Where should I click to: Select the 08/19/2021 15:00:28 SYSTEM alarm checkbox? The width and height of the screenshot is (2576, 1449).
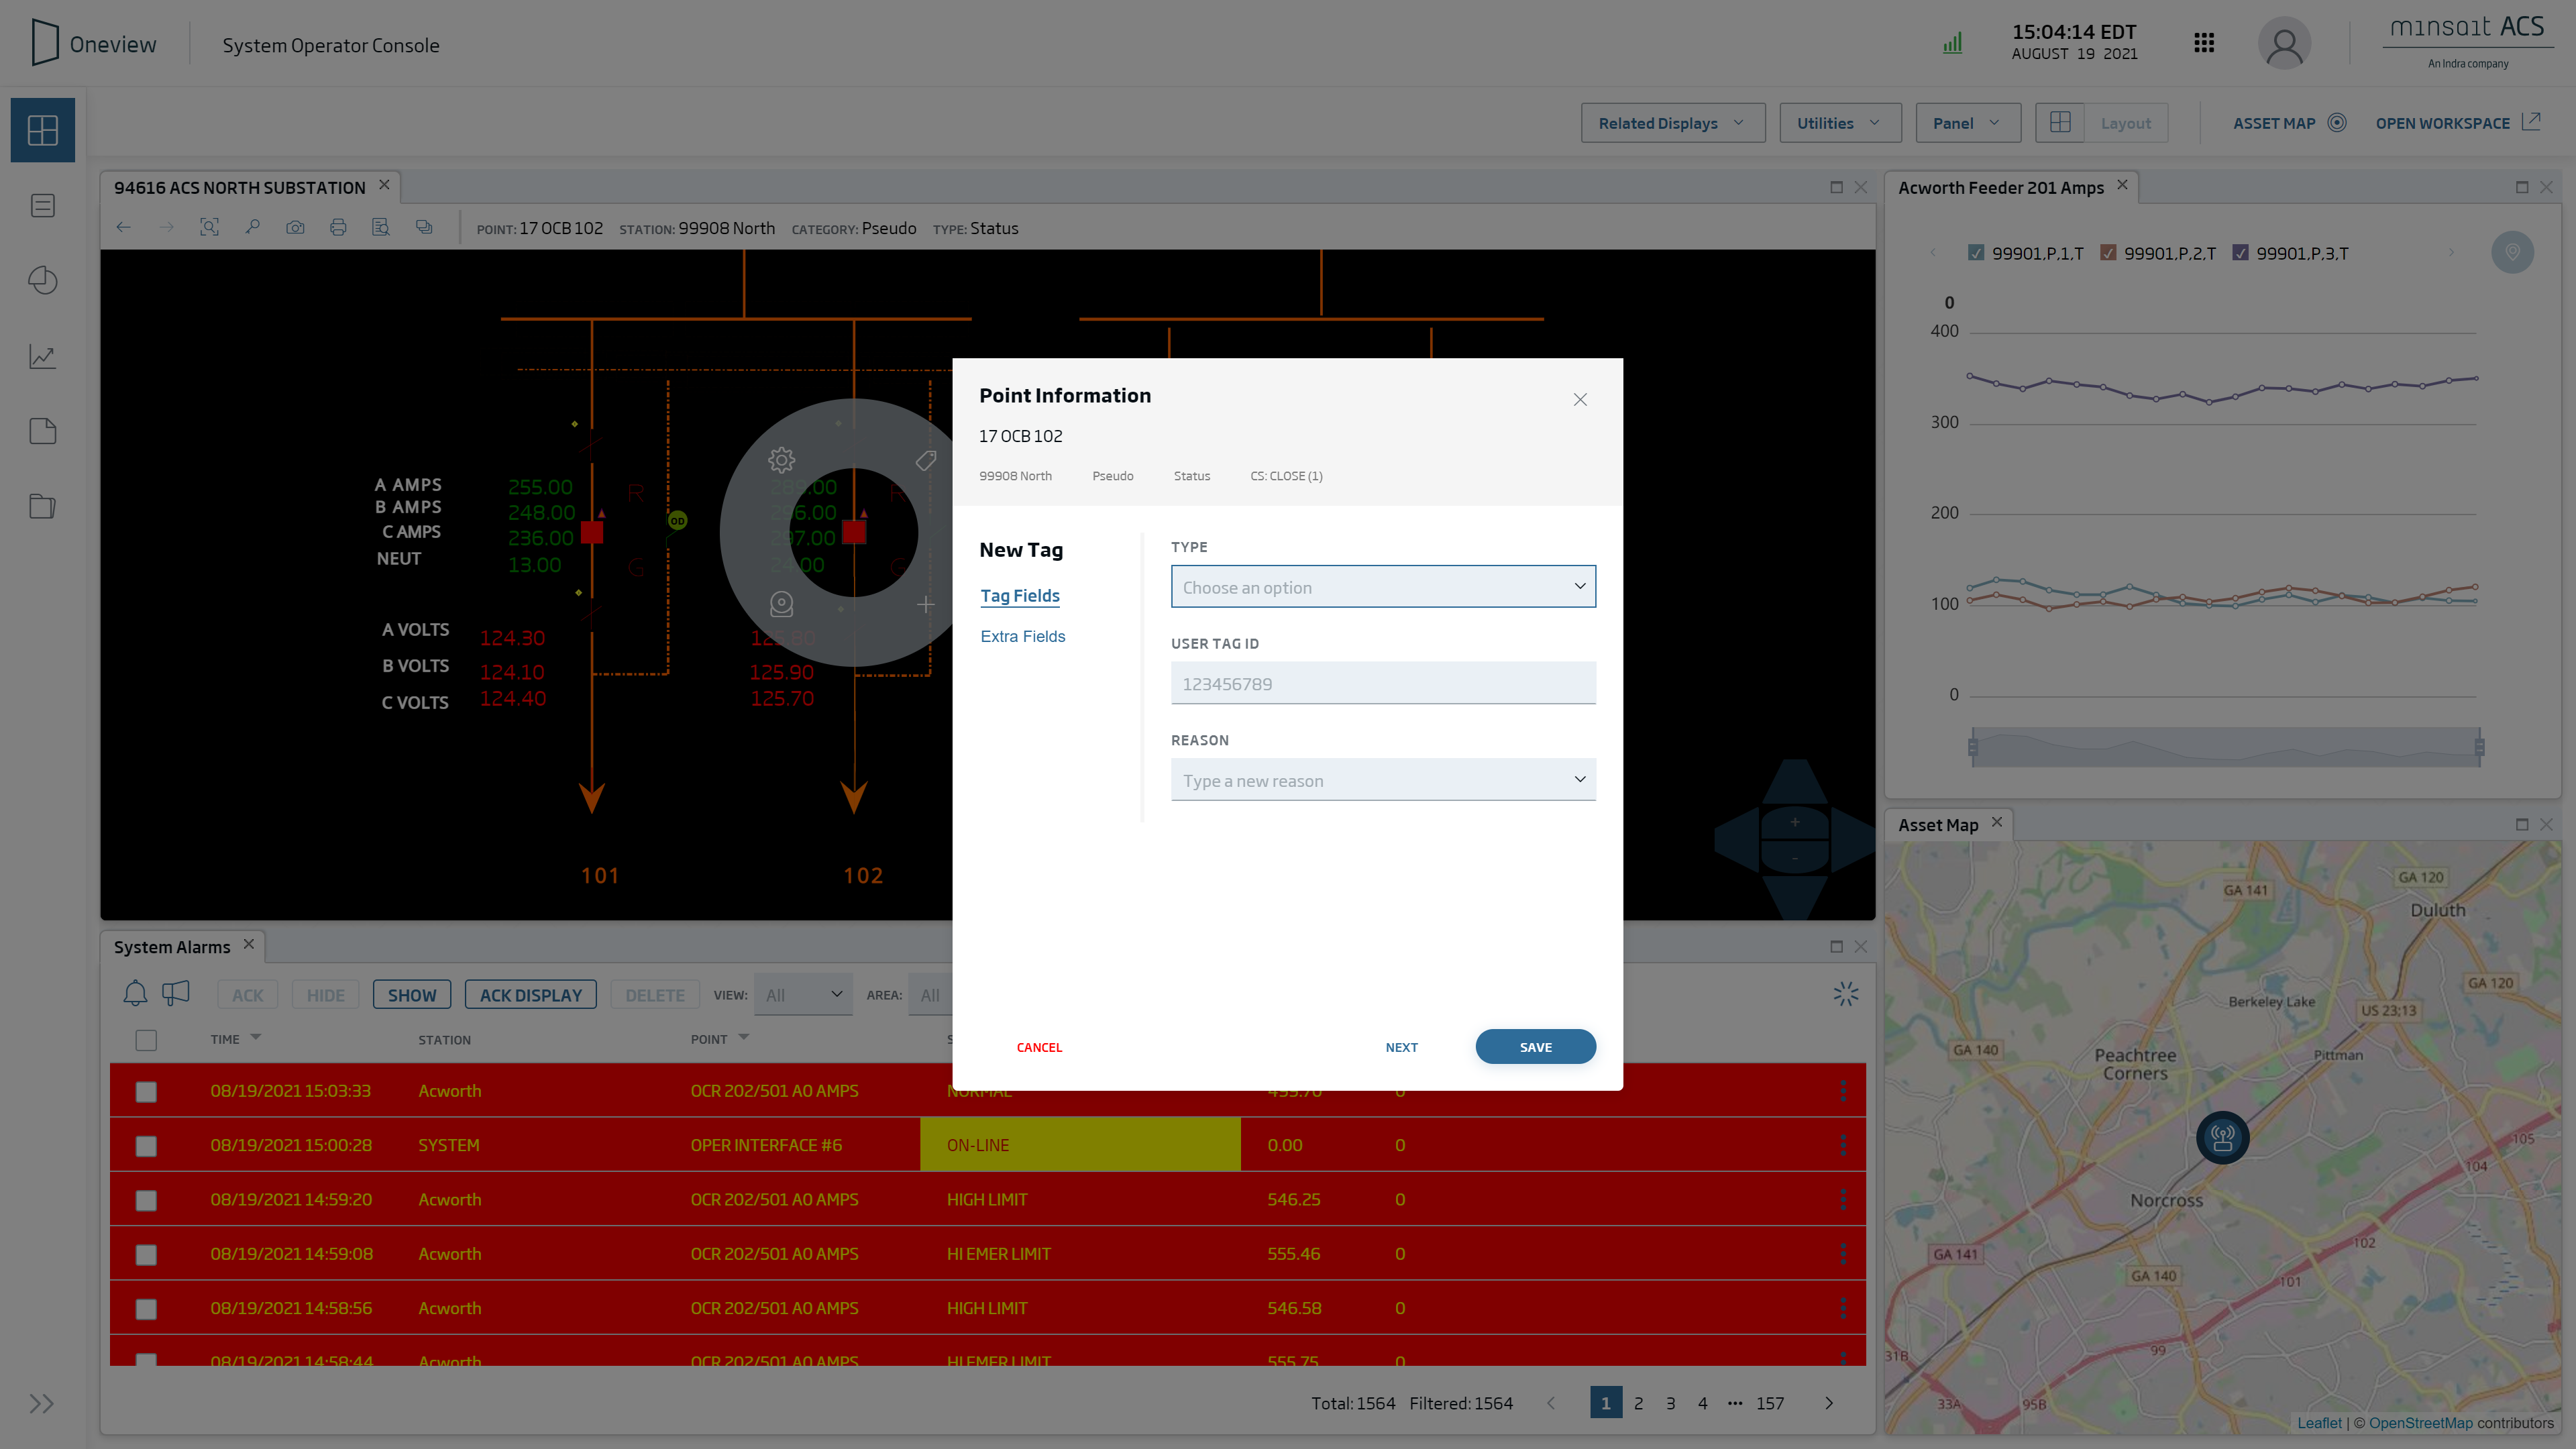146,1145
